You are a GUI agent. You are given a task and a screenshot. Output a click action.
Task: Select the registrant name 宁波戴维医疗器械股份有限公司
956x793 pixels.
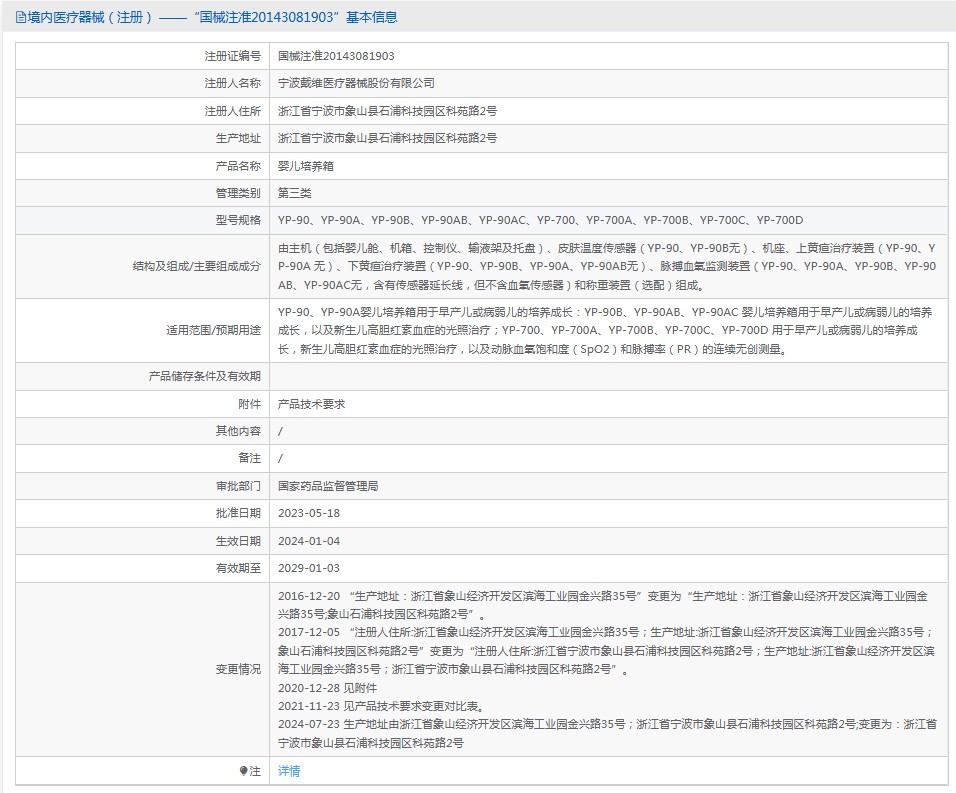[x=356, y=83]
